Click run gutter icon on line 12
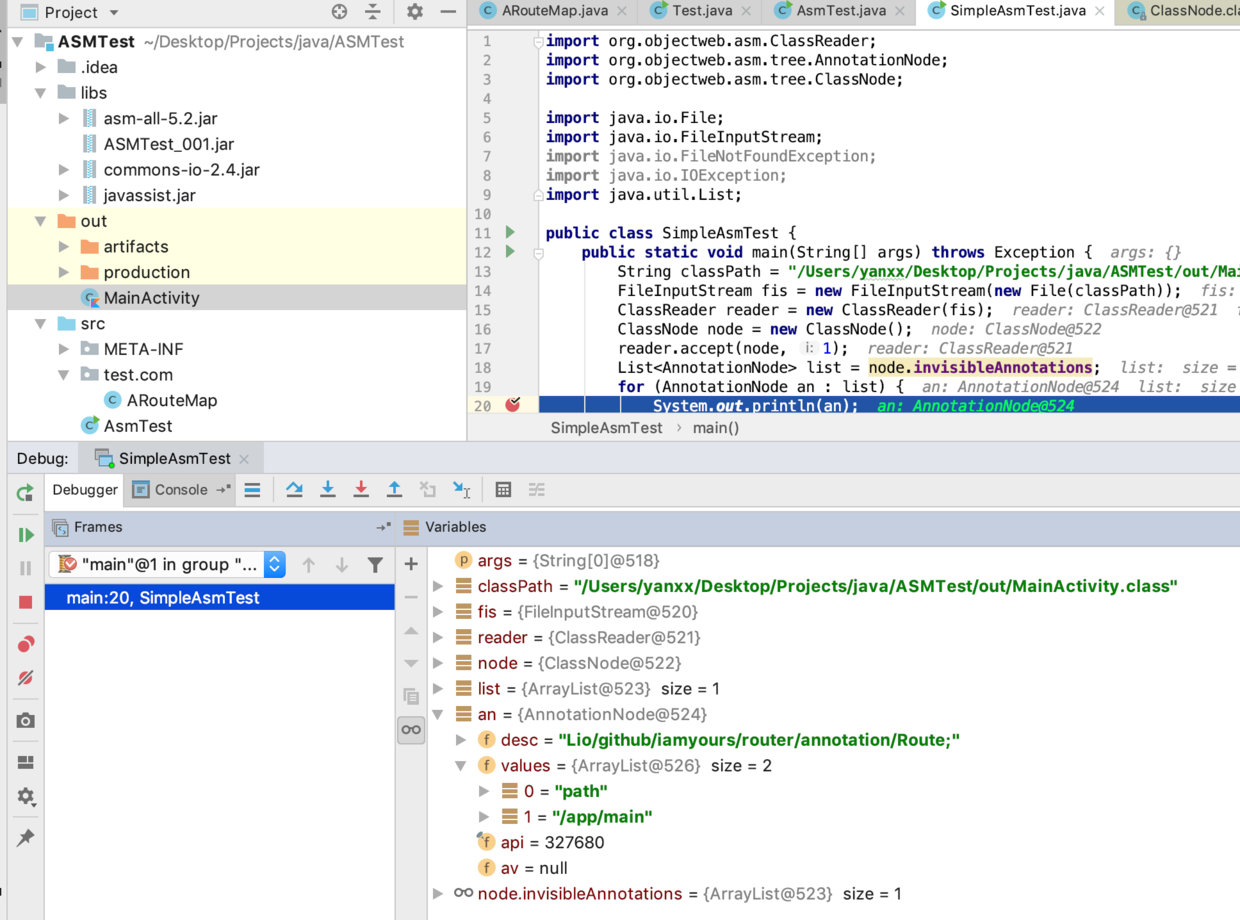Image resolution: width=1240 pixels, height=920 pixels. tap(510, 251)
